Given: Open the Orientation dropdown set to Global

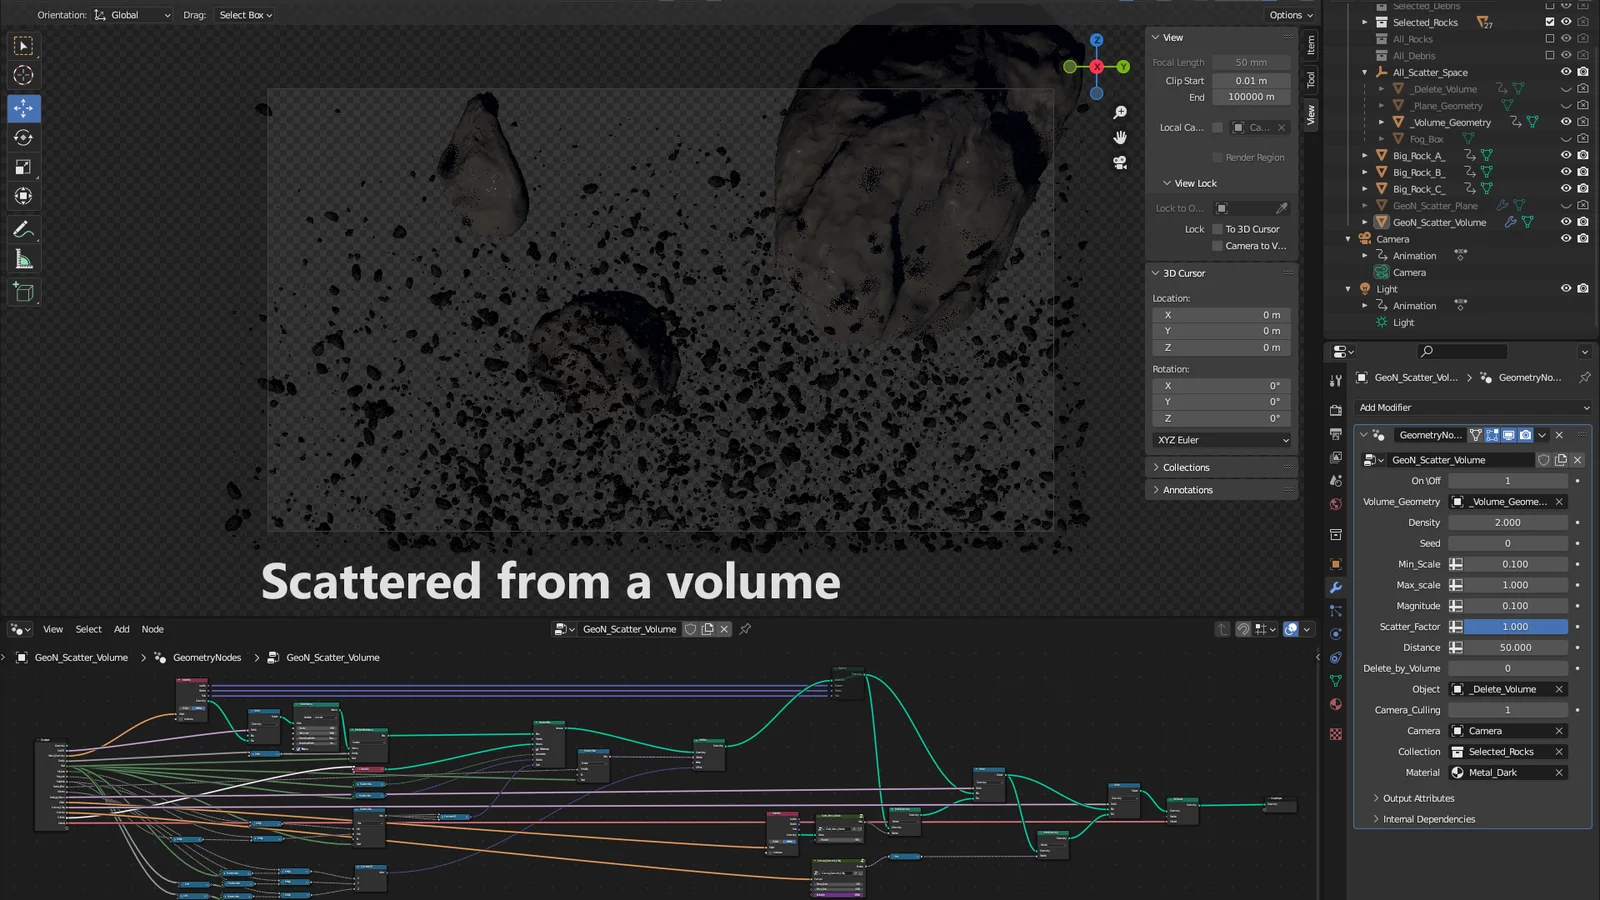Looking at the screenshot, I should click(133, 14).
